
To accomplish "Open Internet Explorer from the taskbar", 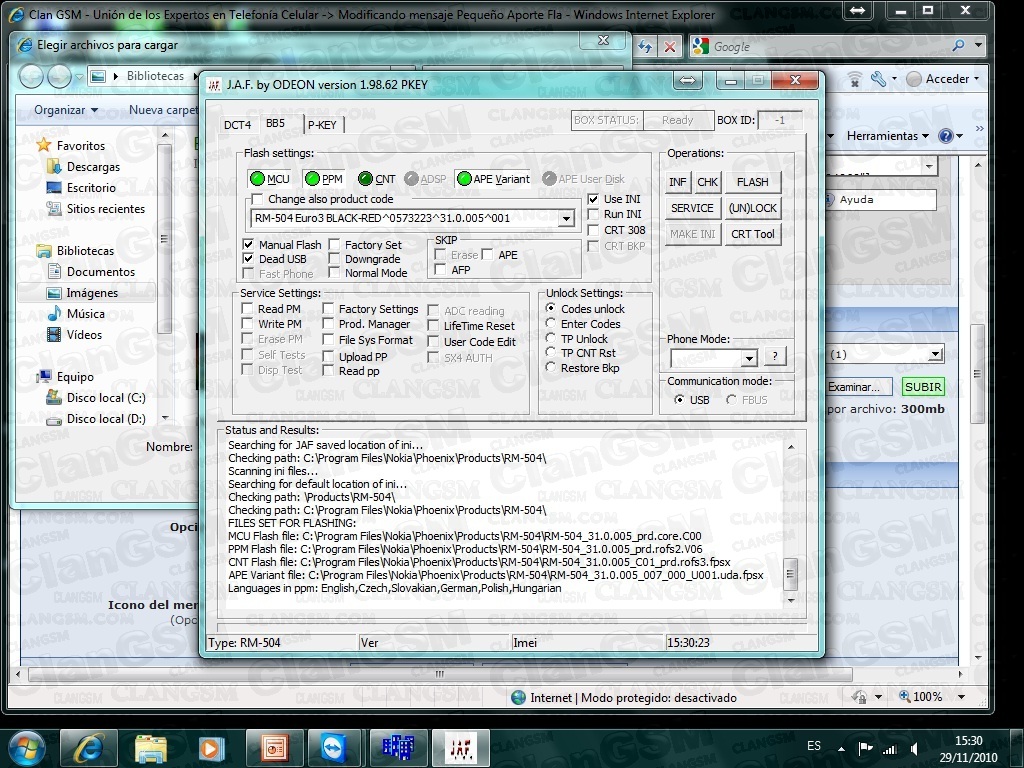I will [x=89, y=748].
